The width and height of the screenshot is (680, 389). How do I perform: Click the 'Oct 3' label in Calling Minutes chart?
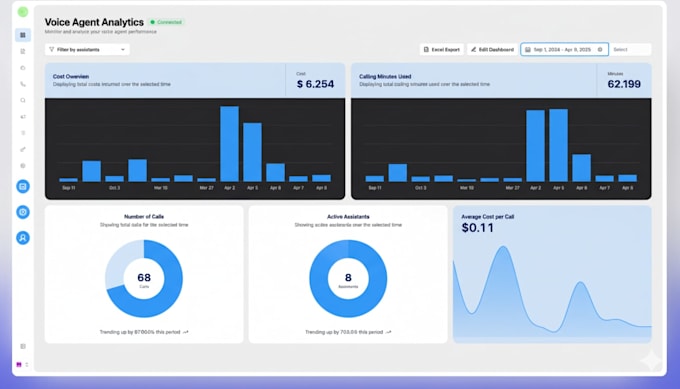[x=421, y=188]
